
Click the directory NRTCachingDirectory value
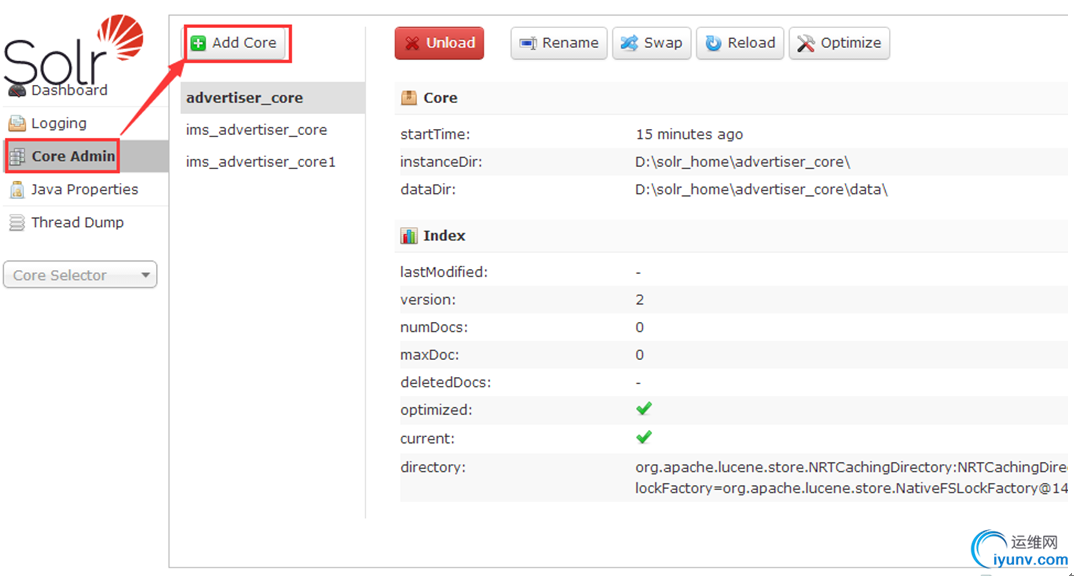851,467
